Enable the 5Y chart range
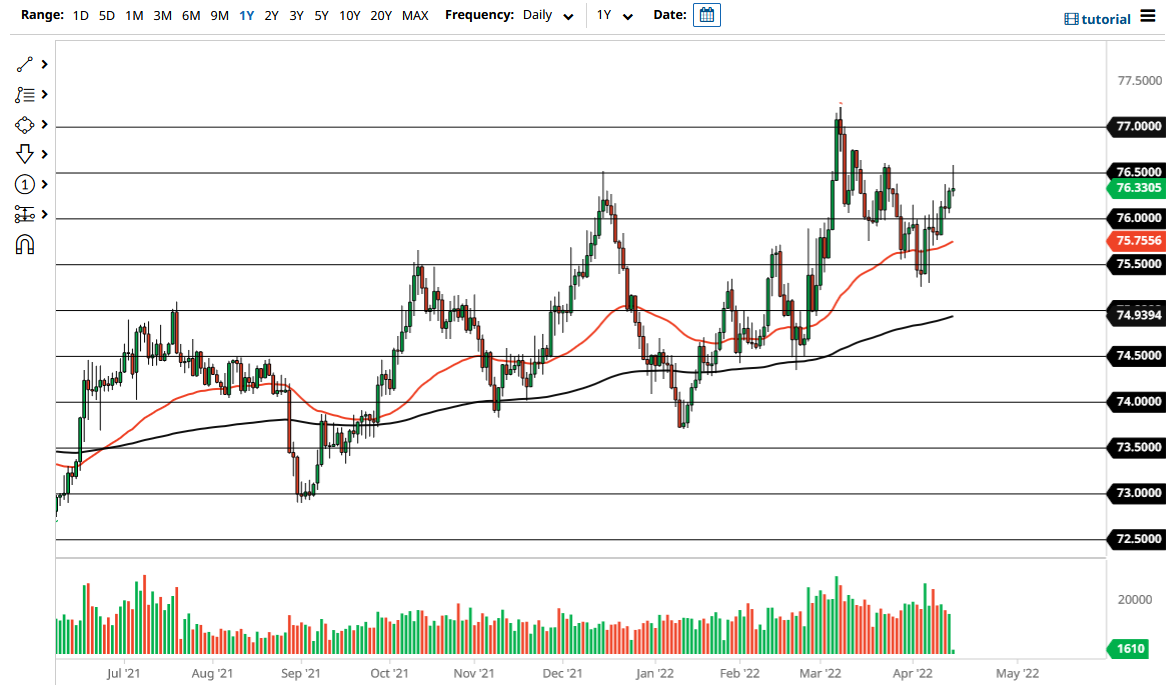Screen dimensions: 1171x697 321,15
